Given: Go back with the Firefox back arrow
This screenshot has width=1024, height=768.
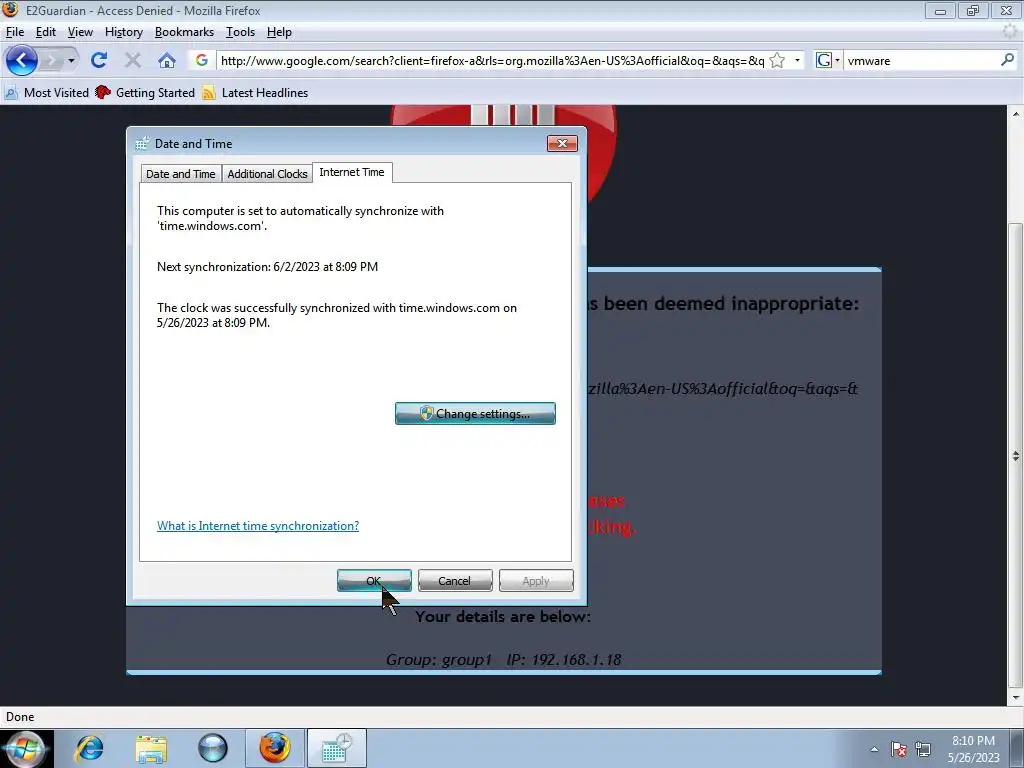Looking at the screenshot, I should [x=22, y=61].
